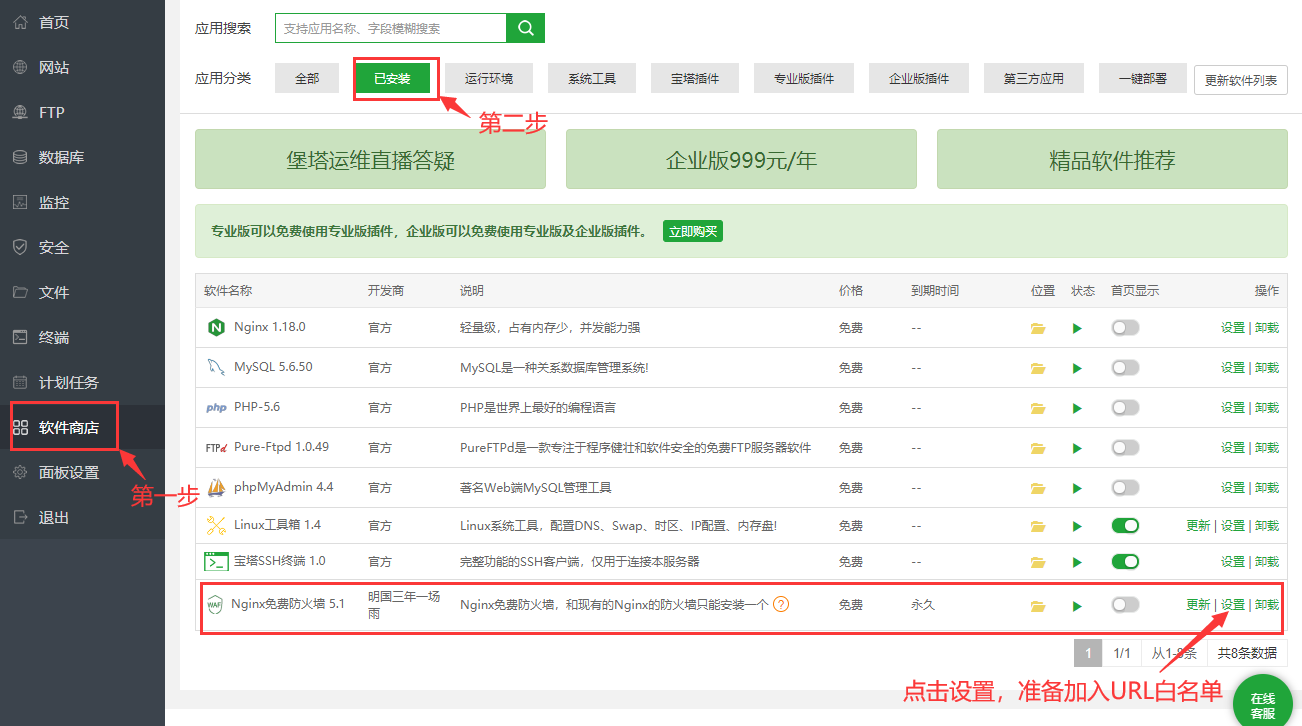This screenshot has height=726, width=1302.
Task: Click the 宝塔SSH终端 terminal icon
Action: pyautogui.click(x=215, y=561)
